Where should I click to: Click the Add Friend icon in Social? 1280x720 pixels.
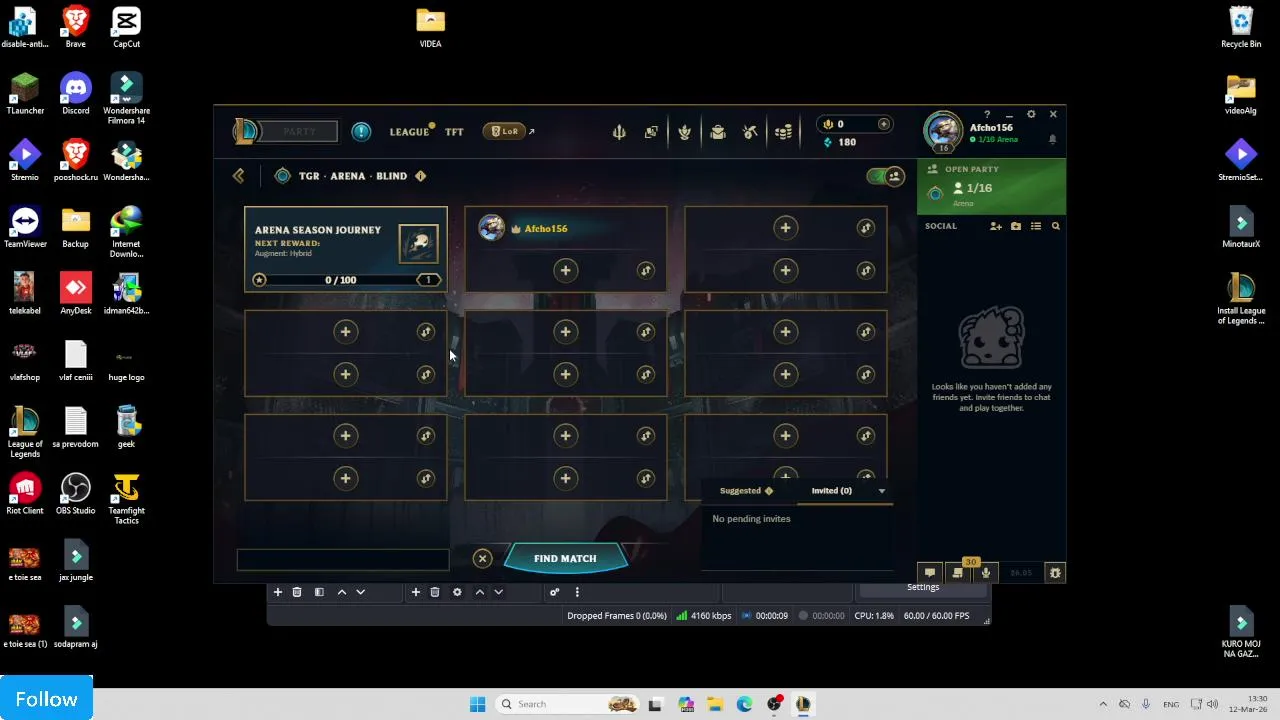coord(995,226)
